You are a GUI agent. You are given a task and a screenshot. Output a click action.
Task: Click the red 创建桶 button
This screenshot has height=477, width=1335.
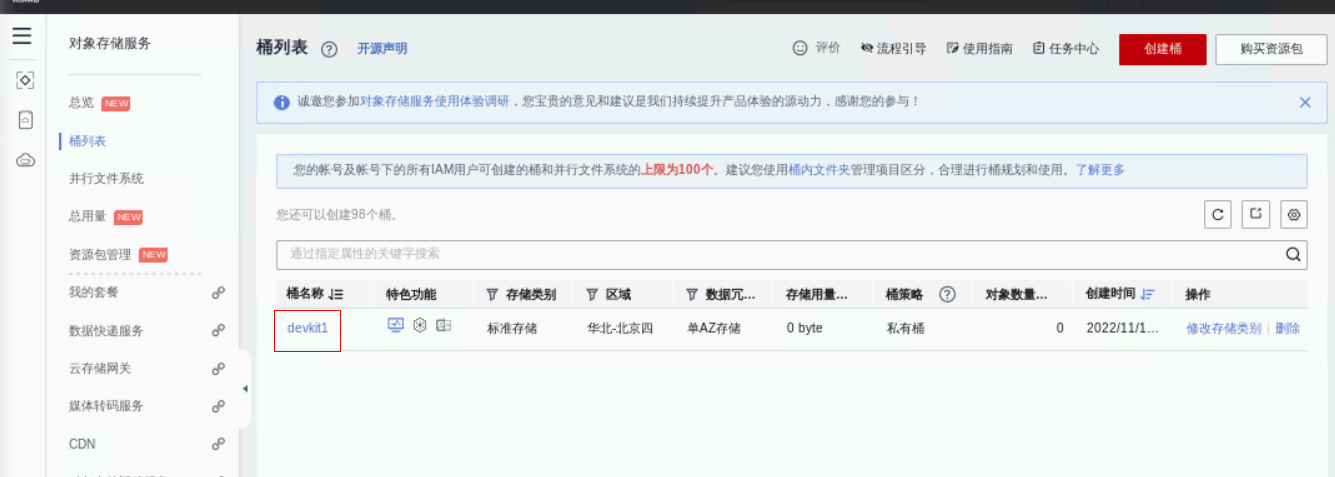(1162, 49)
